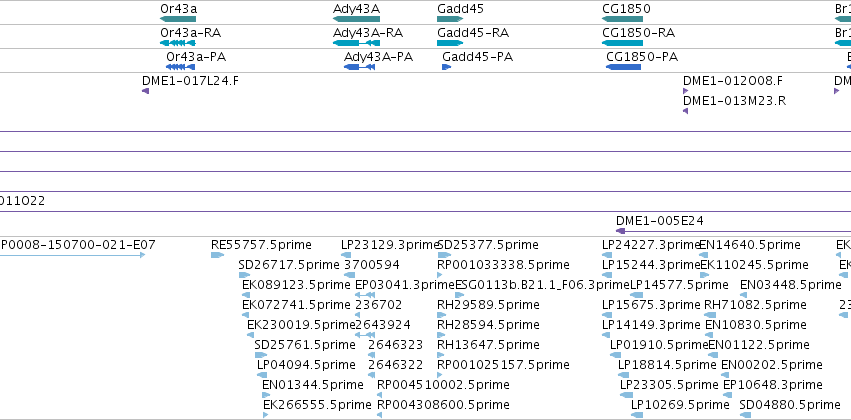Click EK072741.5prime entry
Image resolution: width=851 pixels, height=420 pixels.
pos(246,315)
